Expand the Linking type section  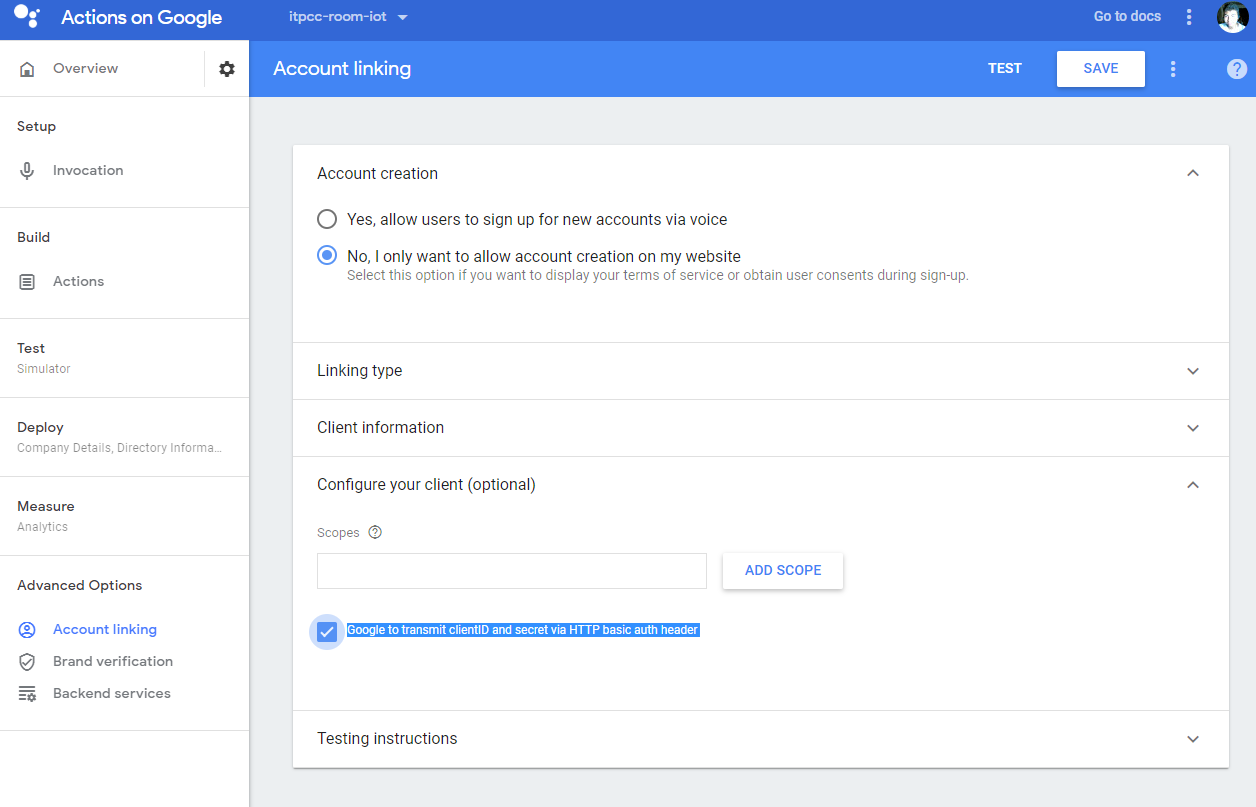[1192, 371]
